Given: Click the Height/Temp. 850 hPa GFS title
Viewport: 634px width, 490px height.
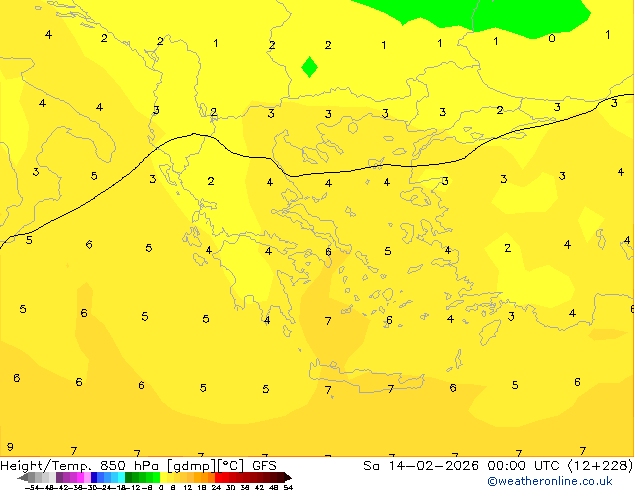Looking at the screenshot, I should click(x=138, y=466).
